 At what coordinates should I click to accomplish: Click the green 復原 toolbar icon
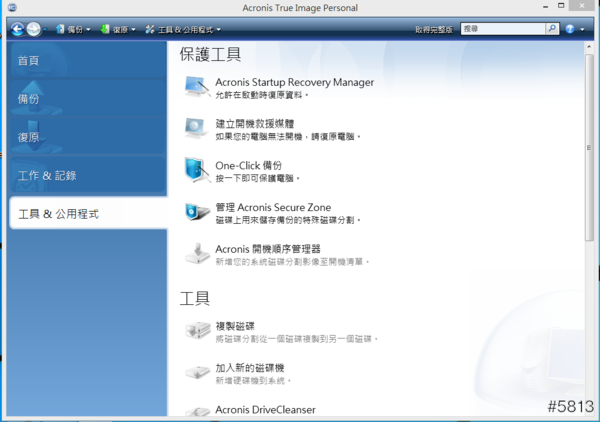[x=104, y=29]
